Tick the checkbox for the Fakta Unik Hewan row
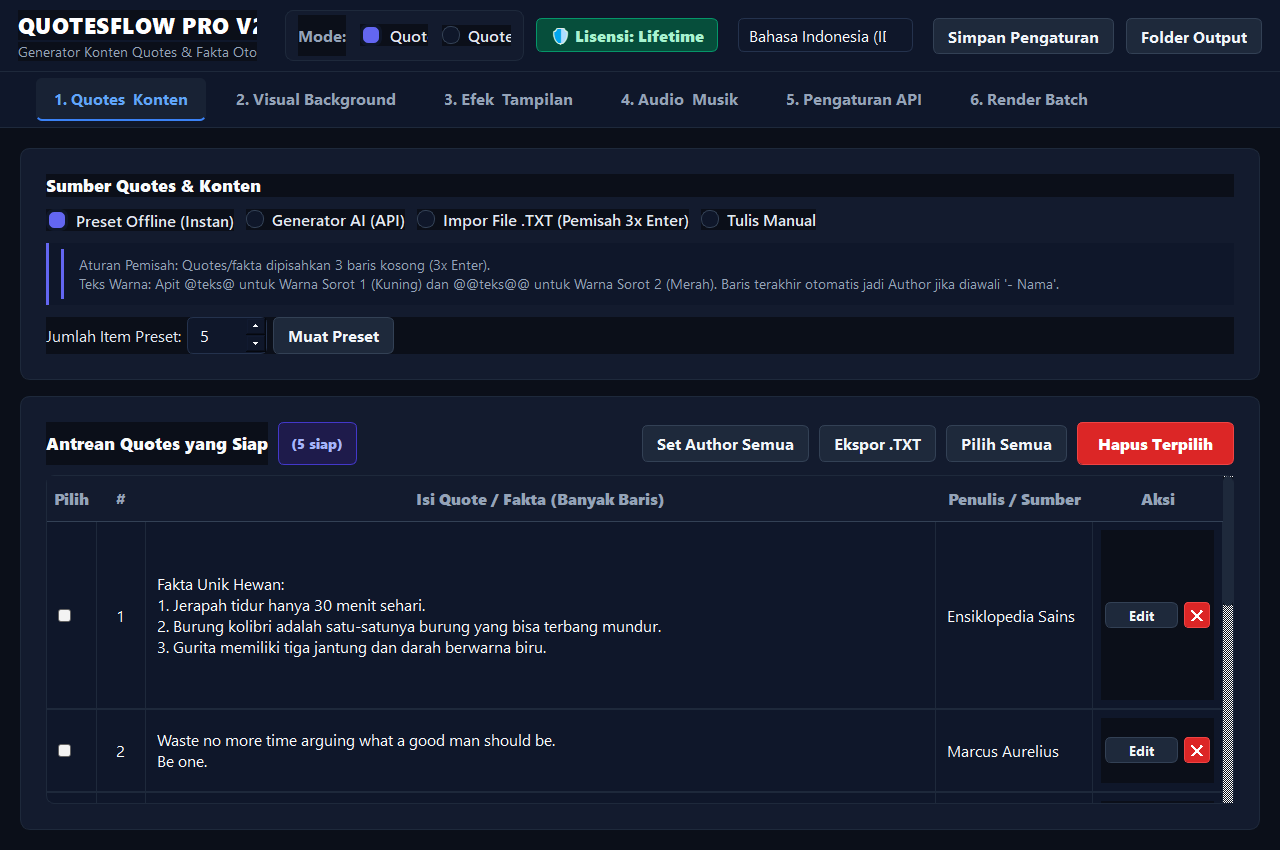 65,616
